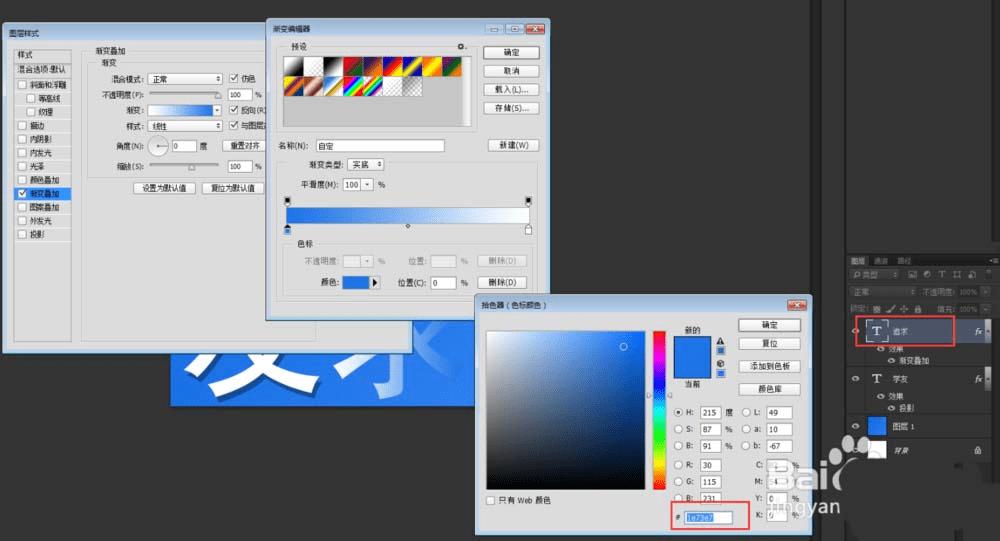Viewport: 1000px width, 541px height.
Task: Click the lock transparent pixels icon
Action: pyautogui.click(x=878, y=309)
